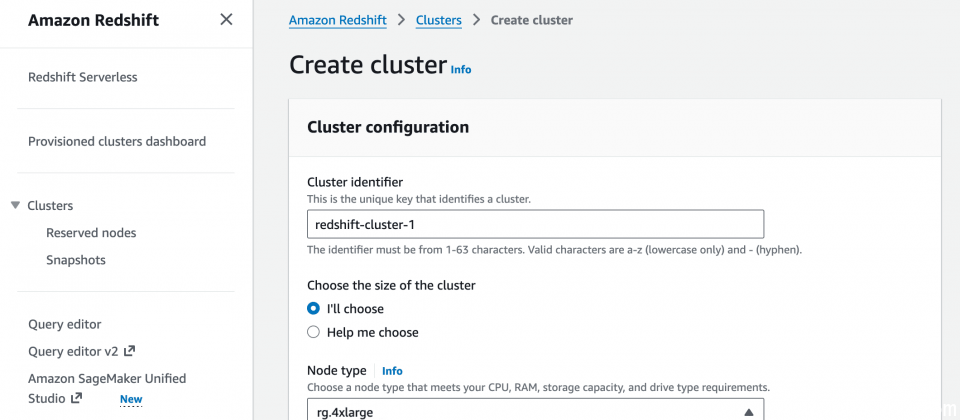Image resolution: width=960 pixels, height=420 pixels.
Task: Click the breadcrumb chevron after Amazon Redshift
Action: point(401,20)
